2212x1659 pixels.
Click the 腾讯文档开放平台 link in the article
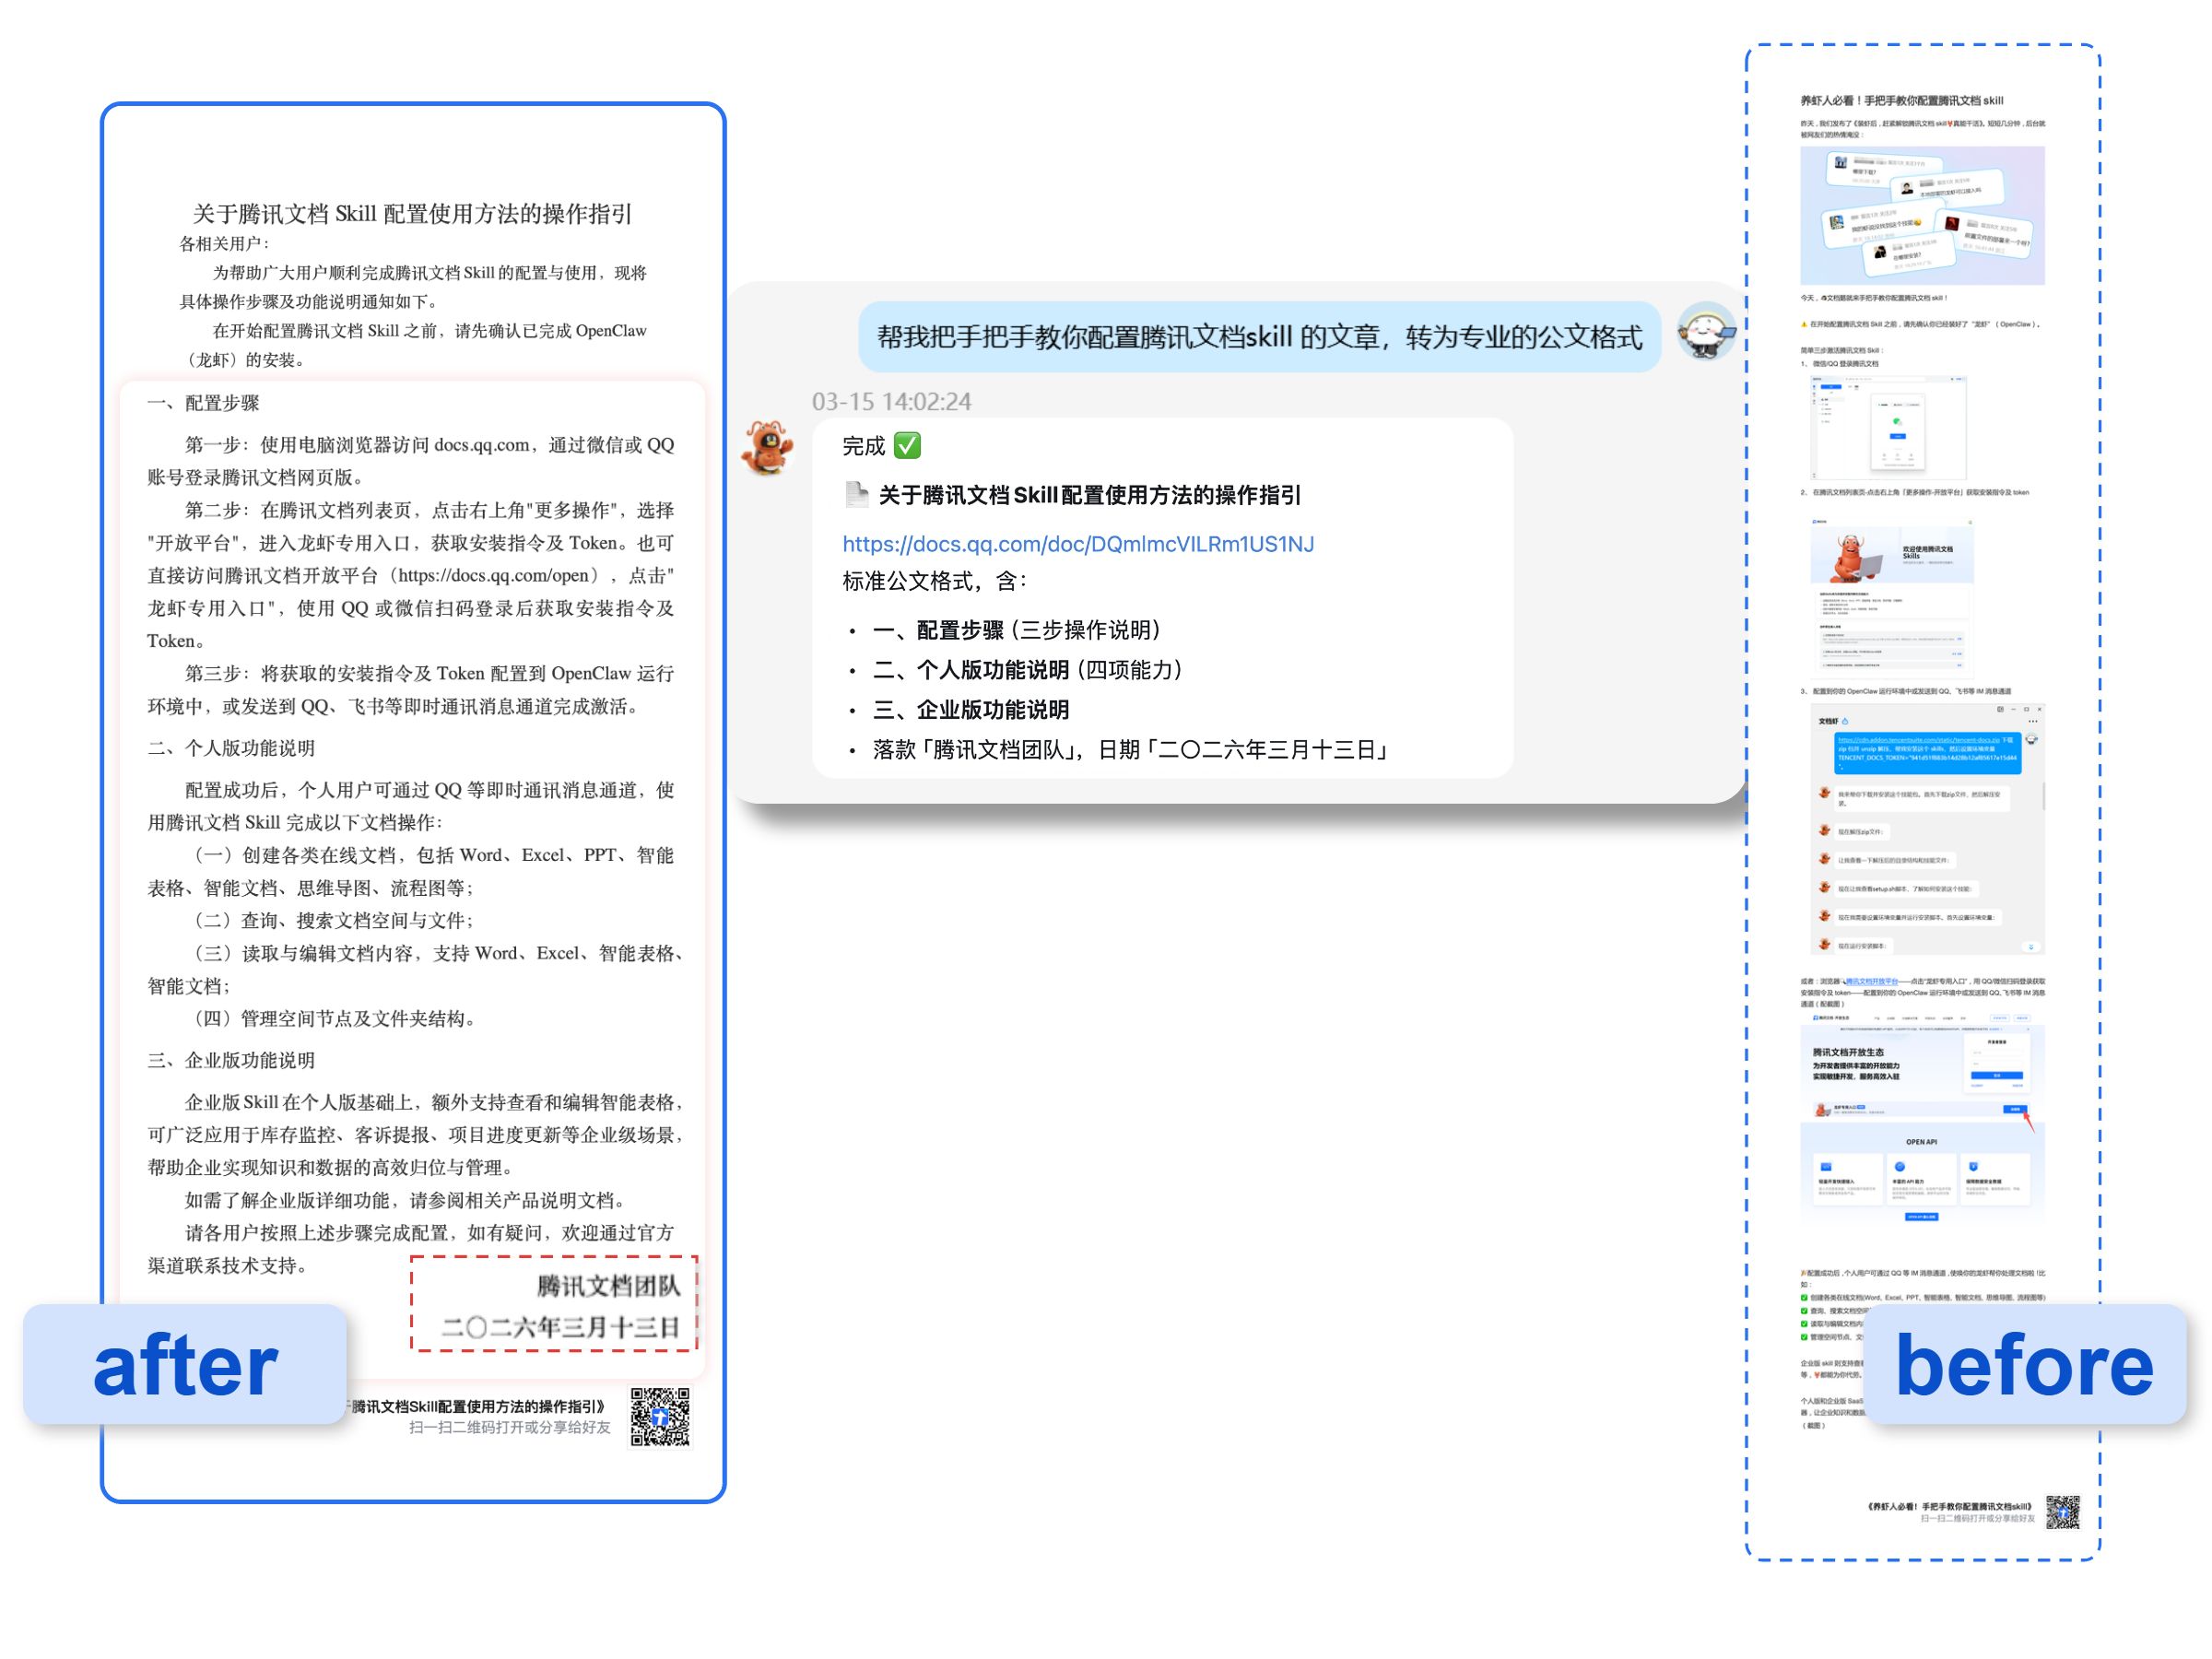click(1871, 981)
